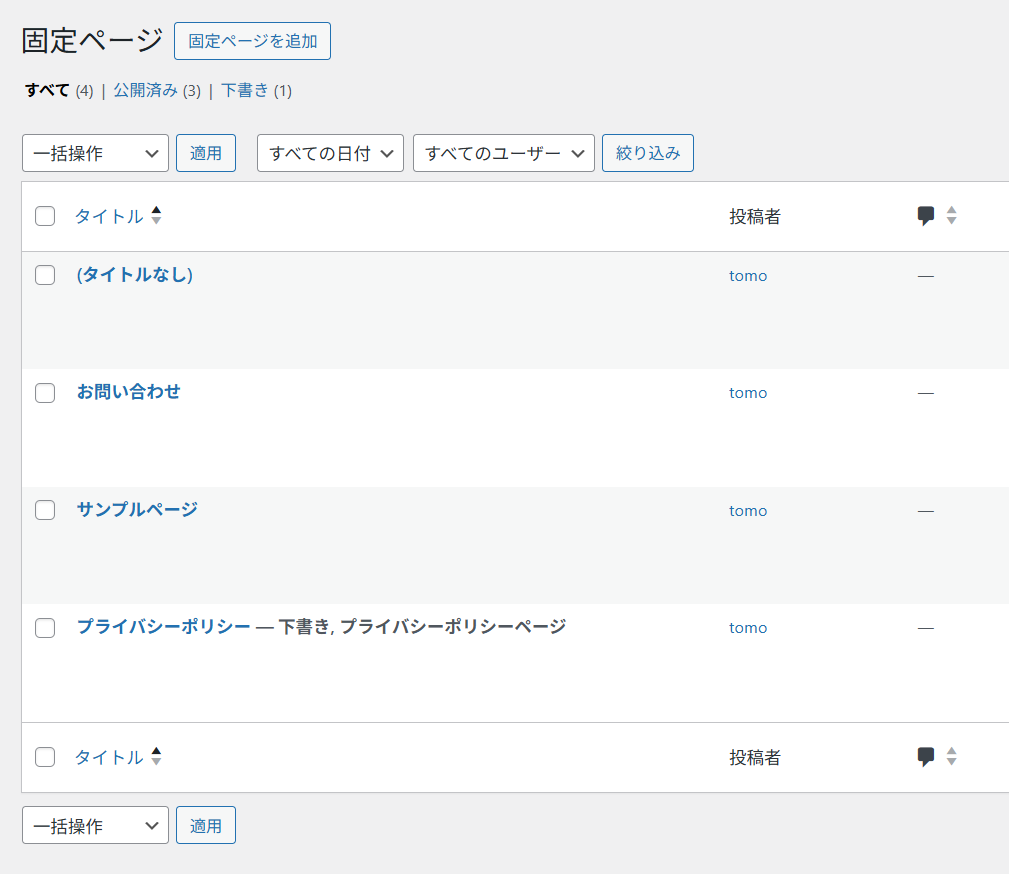Click title sort arrows in header row

(156, 216)
